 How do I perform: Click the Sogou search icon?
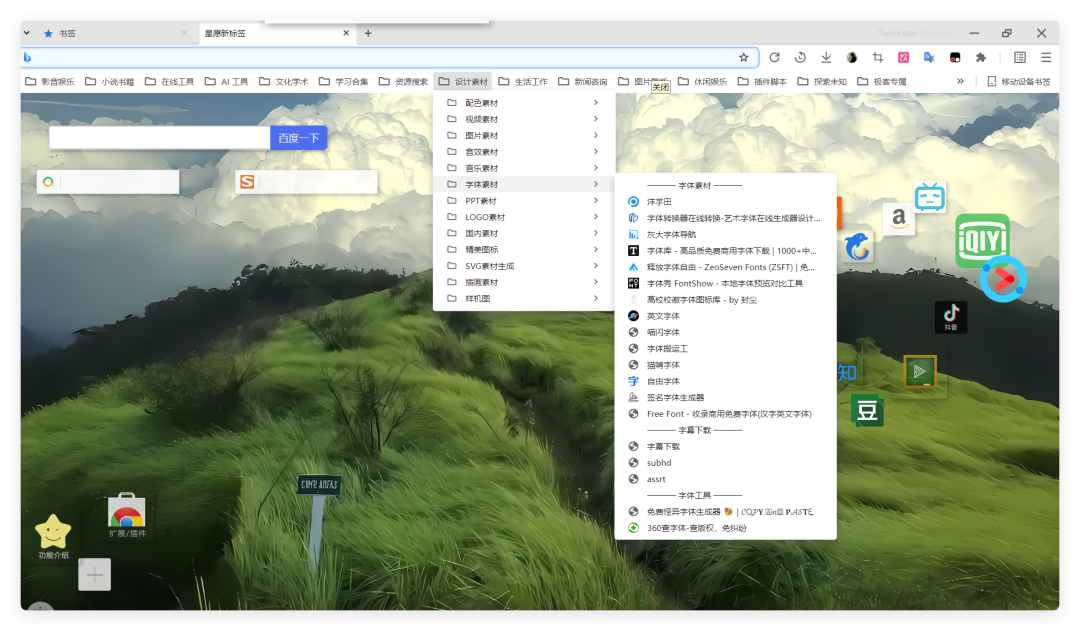click(x=247, y=182)
